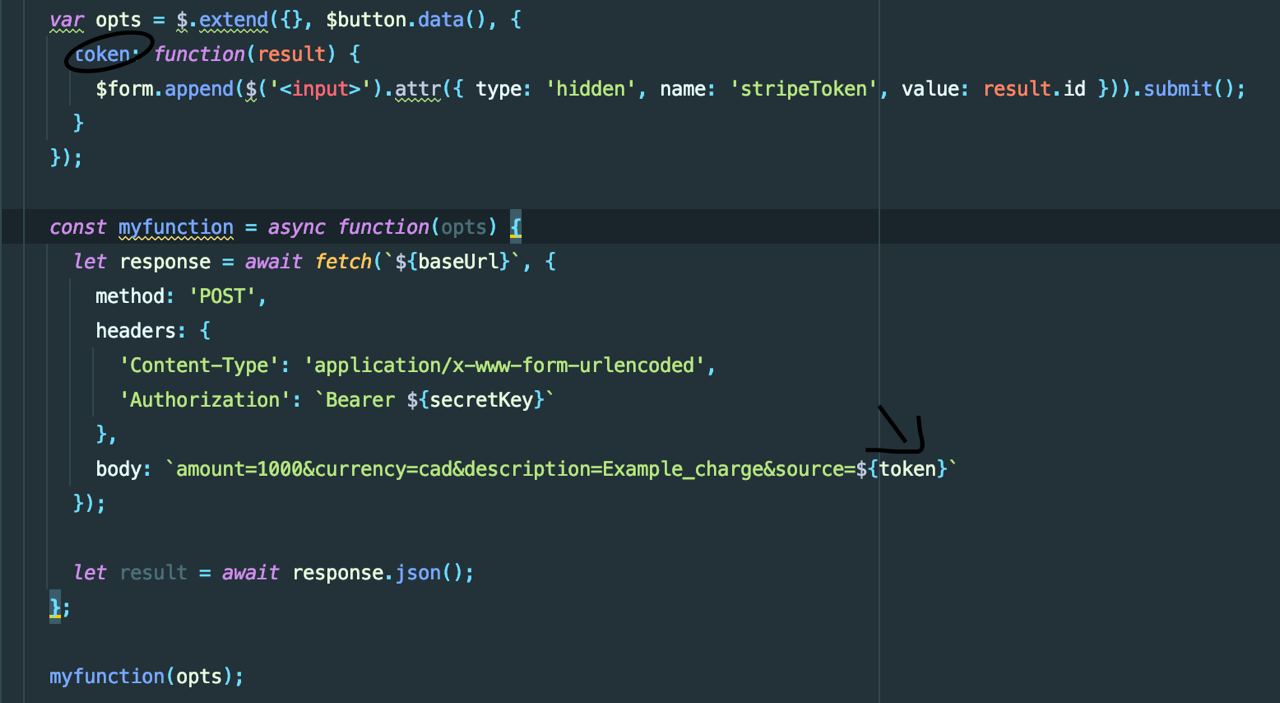
Task: Click the 'submit' method call
Action: [1178, 88]
